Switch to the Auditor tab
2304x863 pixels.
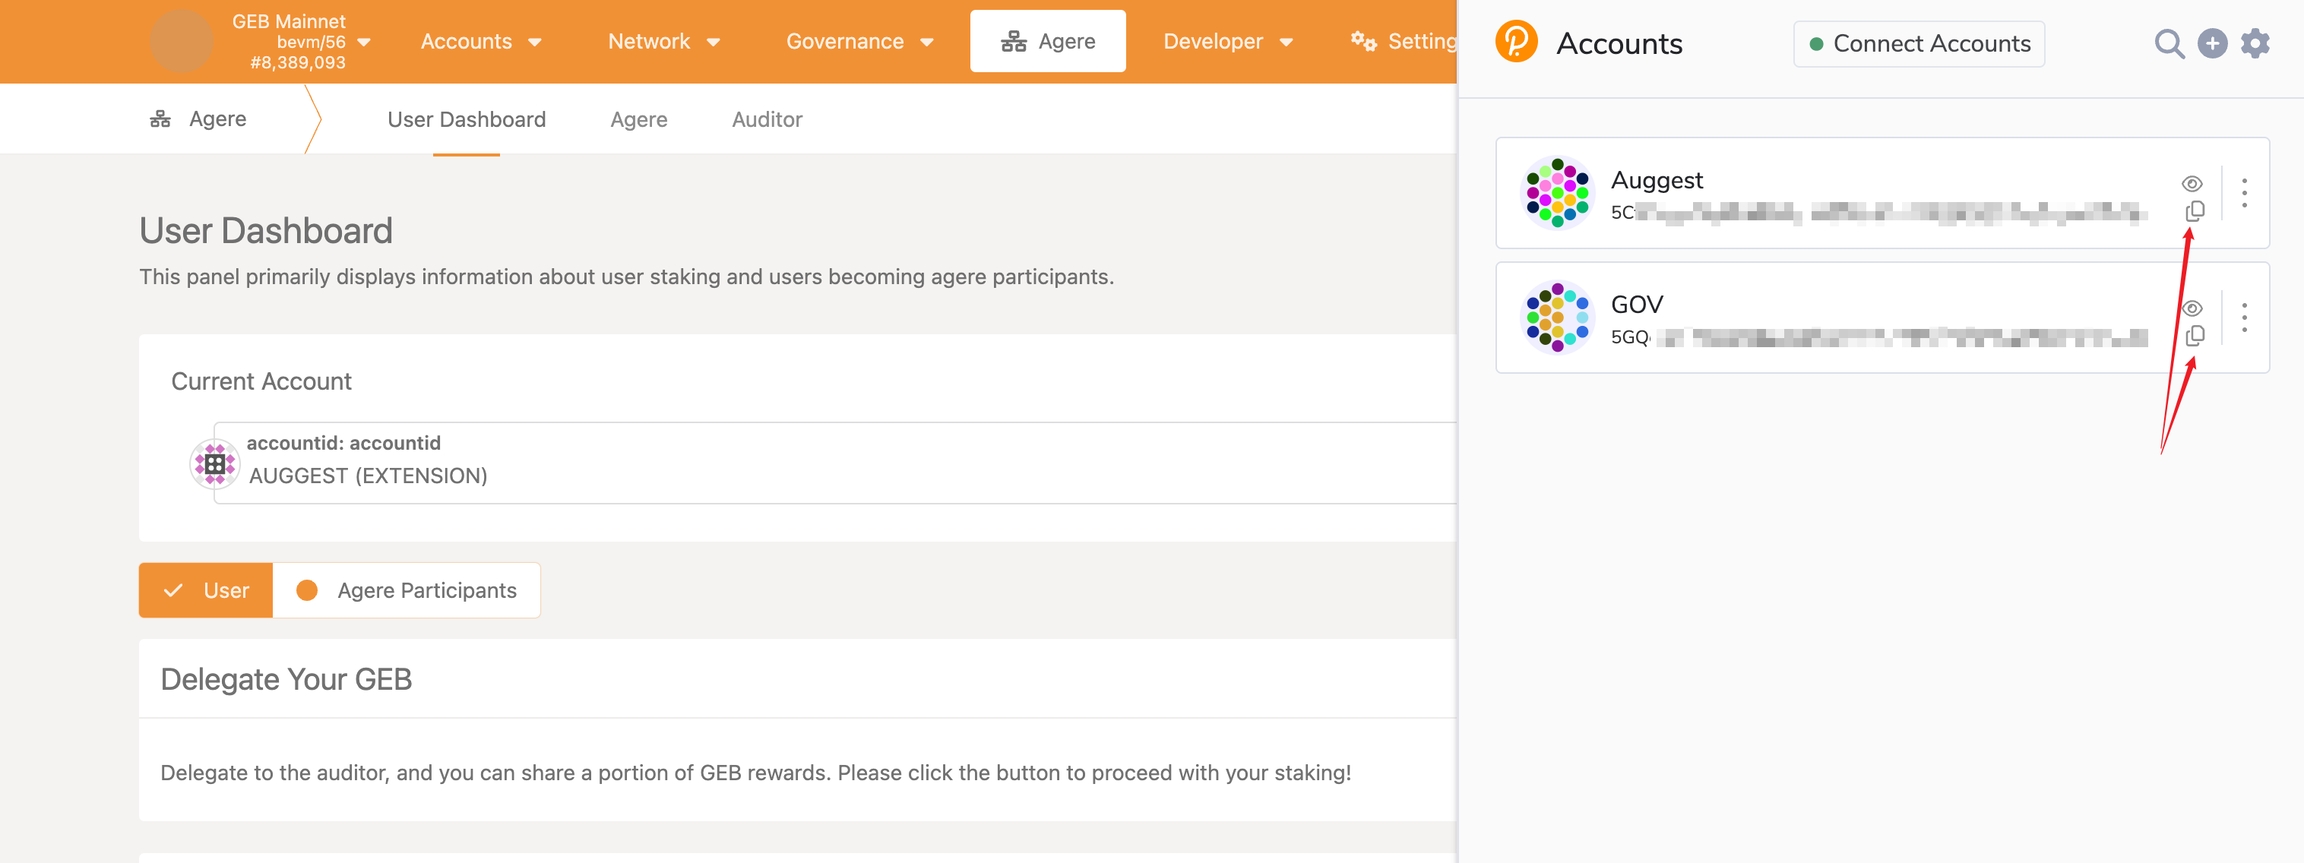[x=766, y=120]
